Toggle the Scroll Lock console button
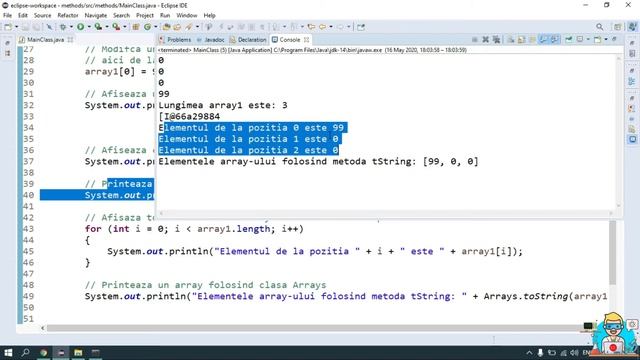Image resolution: width=640 pixels, height=360 pixels. click(x=522, y=40)
